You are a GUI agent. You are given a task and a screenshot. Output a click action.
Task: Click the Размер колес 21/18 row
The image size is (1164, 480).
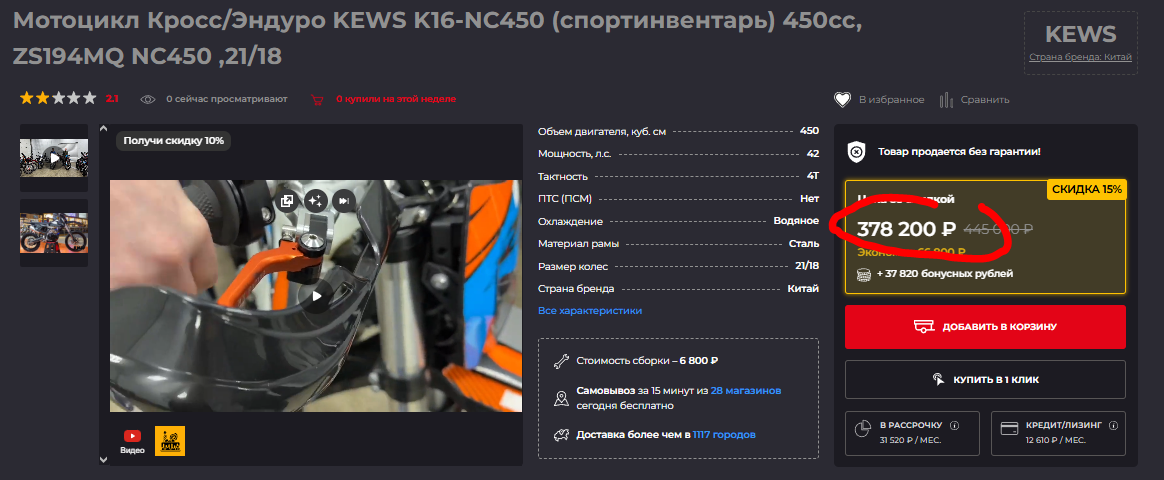[x=679, y=266]
